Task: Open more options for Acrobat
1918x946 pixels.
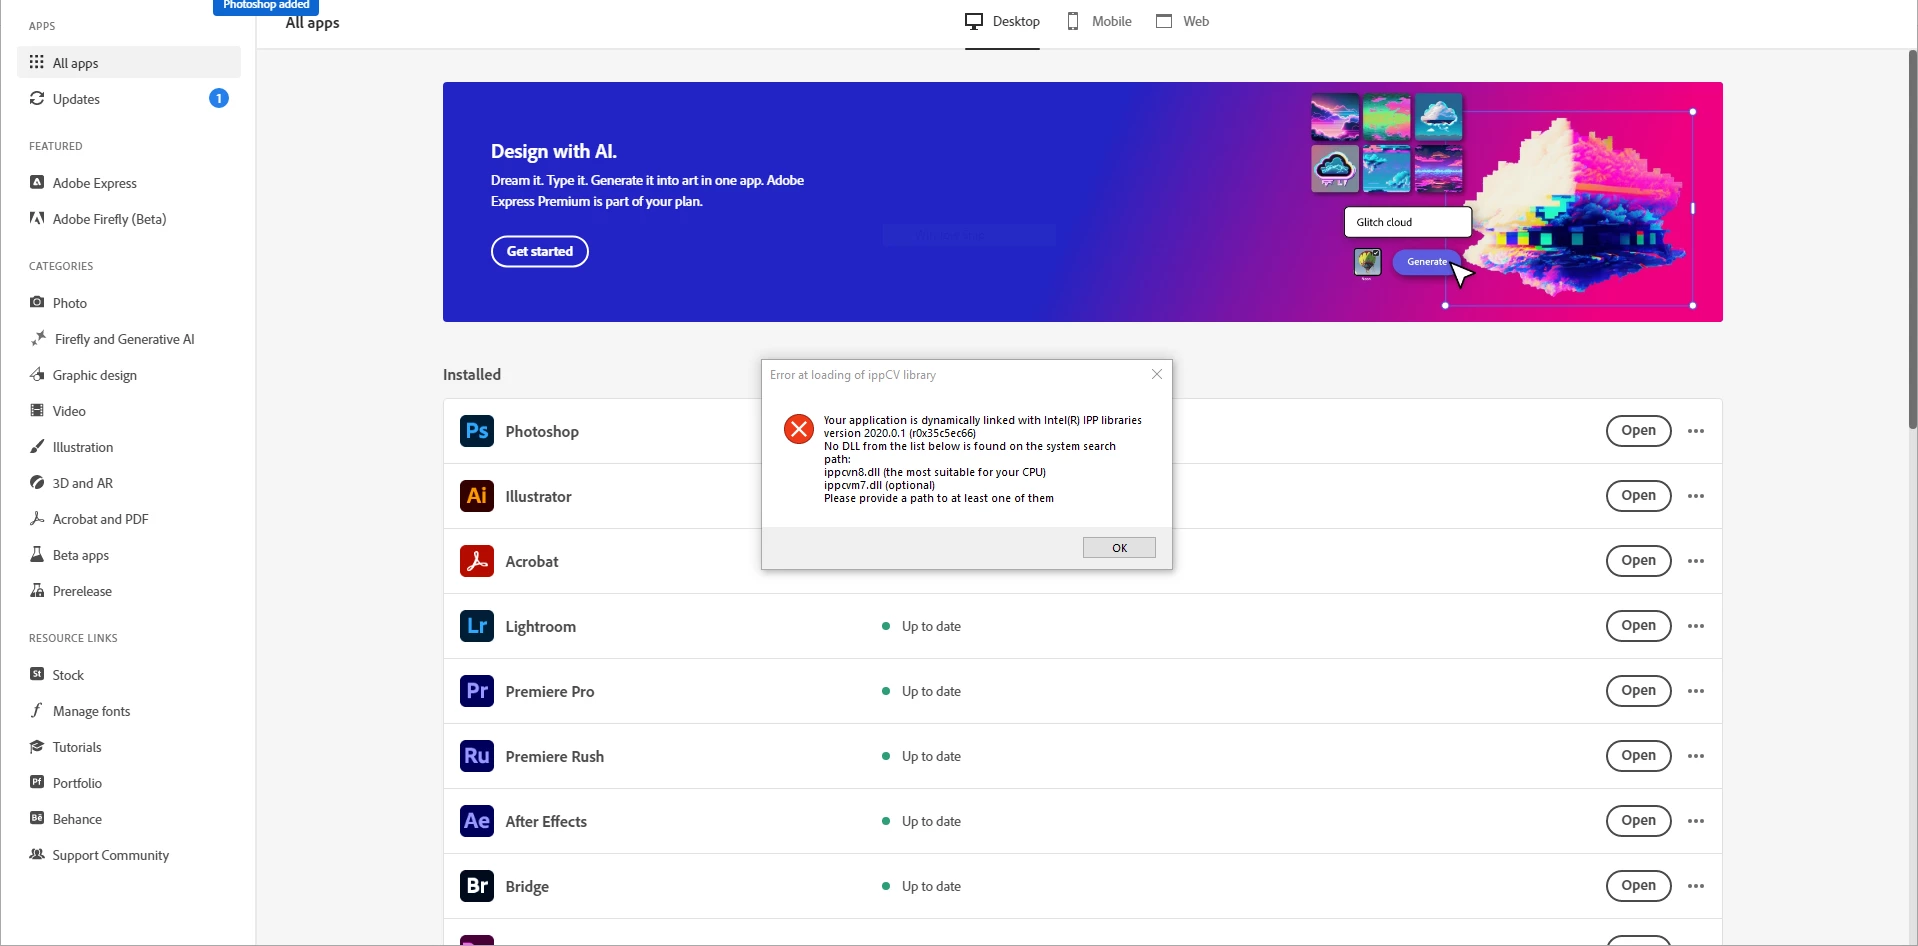Action: pos(1696,561)
